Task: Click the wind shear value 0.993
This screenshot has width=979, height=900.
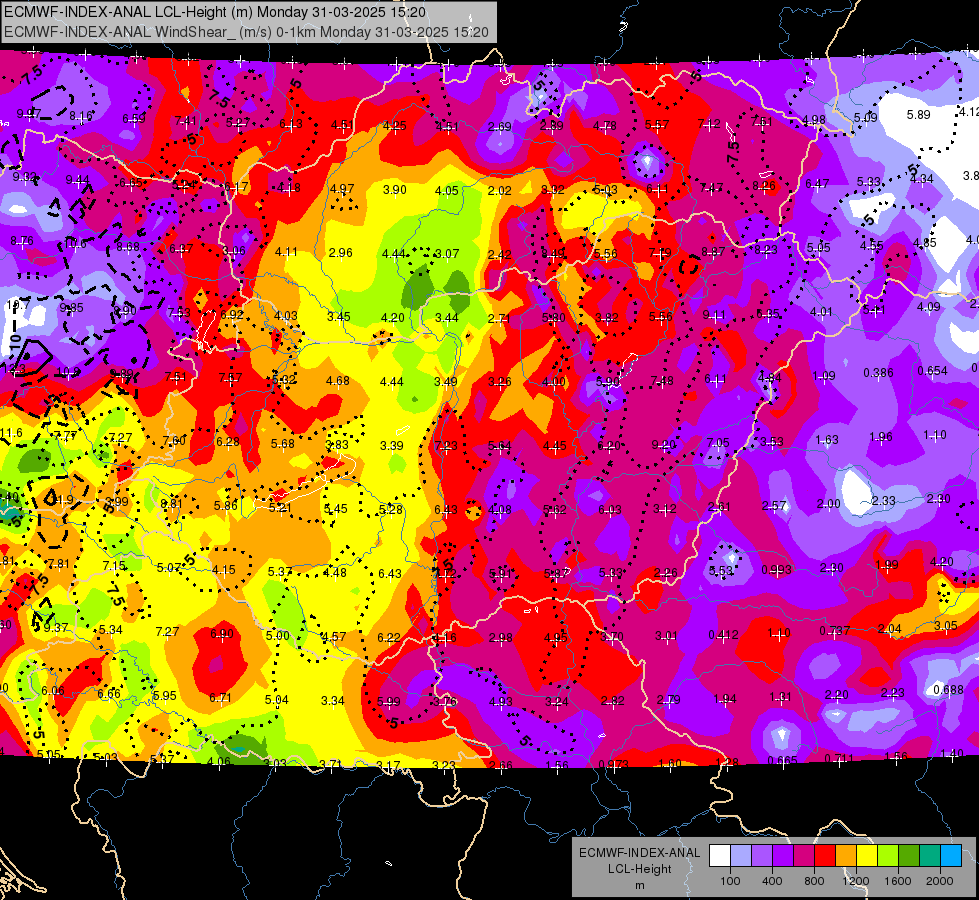Action: 776,570
